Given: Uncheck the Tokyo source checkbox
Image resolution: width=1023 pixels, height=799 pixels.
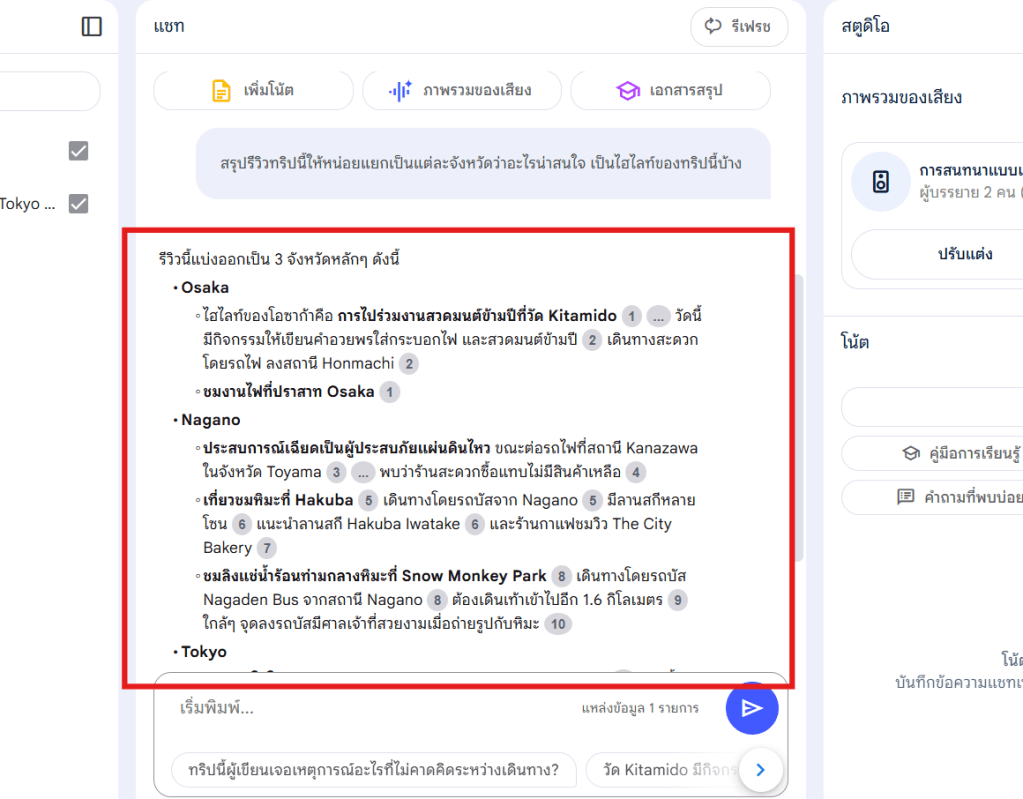Looking at the screenshot, I should (78, 203).
